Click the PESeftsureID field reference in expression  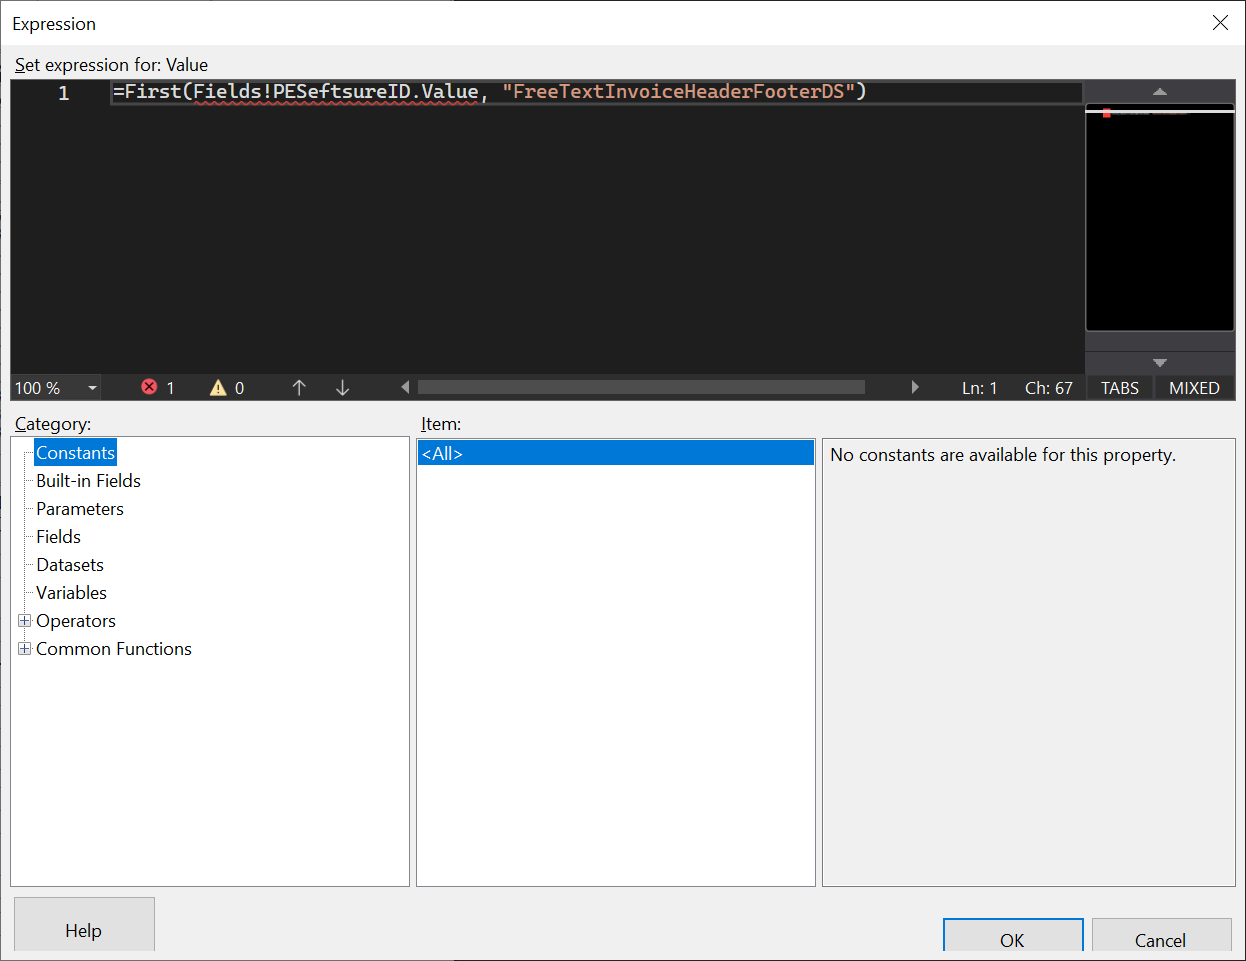(x=341, y=92)
